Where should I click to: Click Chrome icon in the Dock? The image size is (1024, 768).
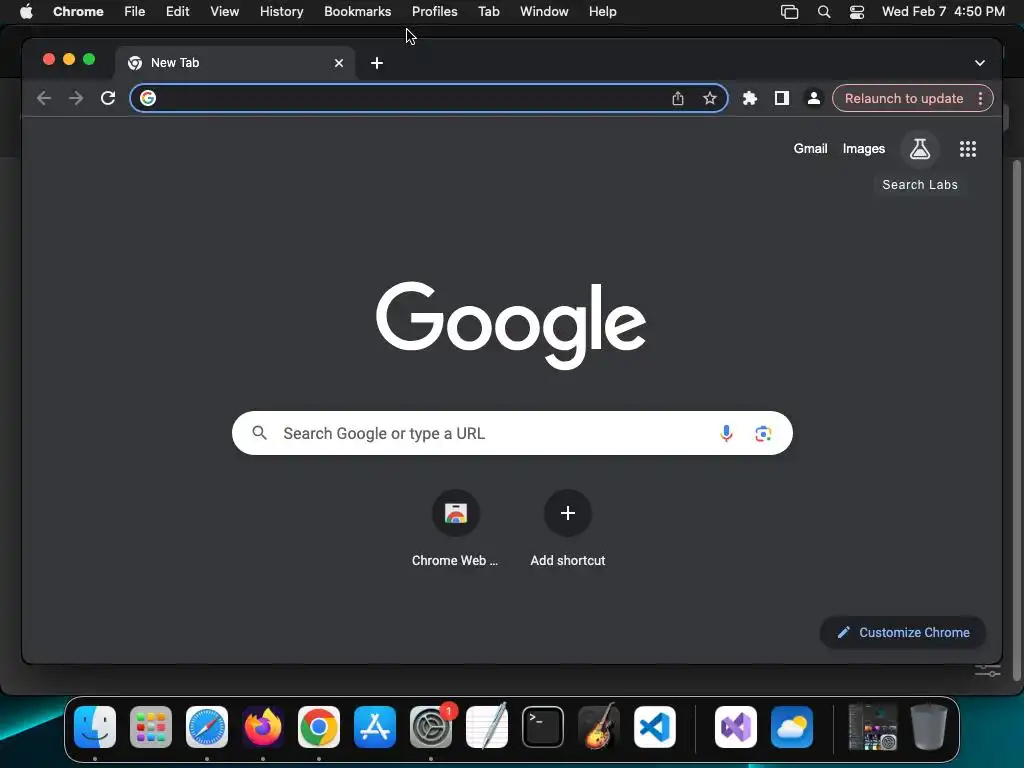coord(319,727)
